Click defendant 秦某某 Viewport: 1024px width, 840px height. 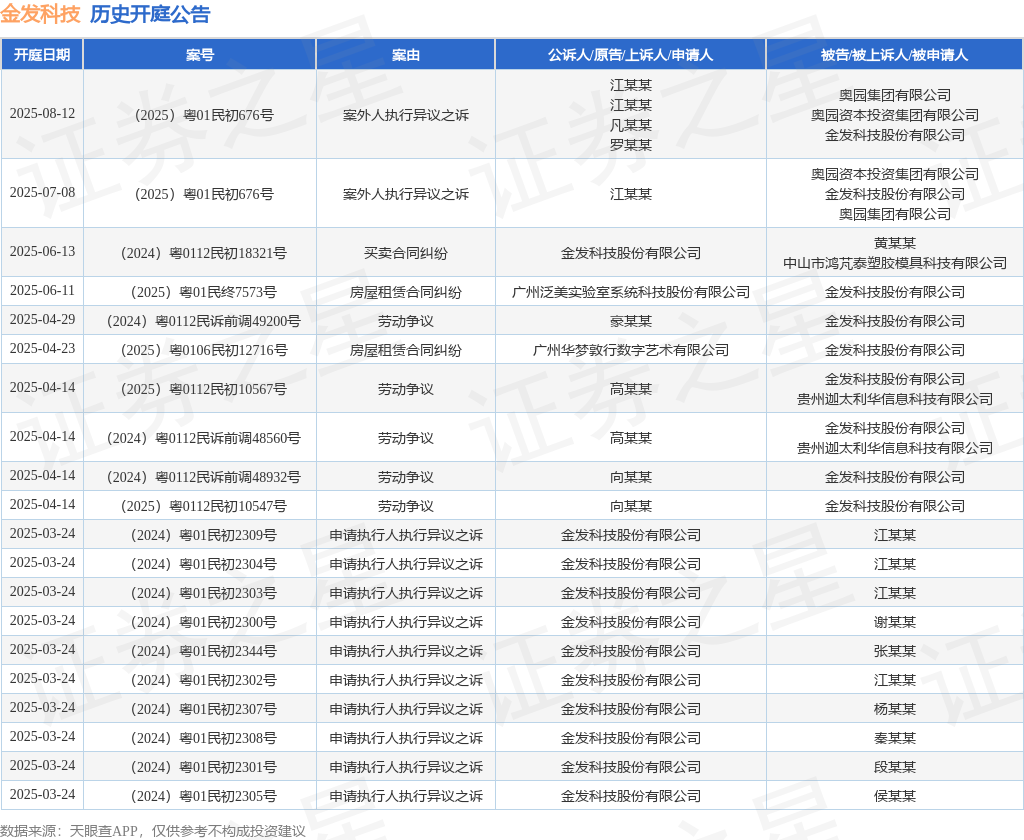click(x=895, y=738)
